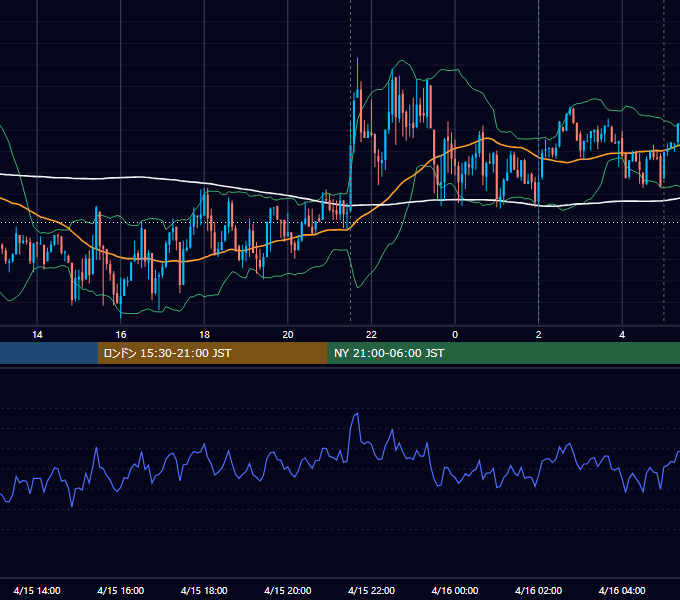Select the ロンドン 15:30-21:00 JST session bar
680x600 pixels.
(x=212, y=353)
